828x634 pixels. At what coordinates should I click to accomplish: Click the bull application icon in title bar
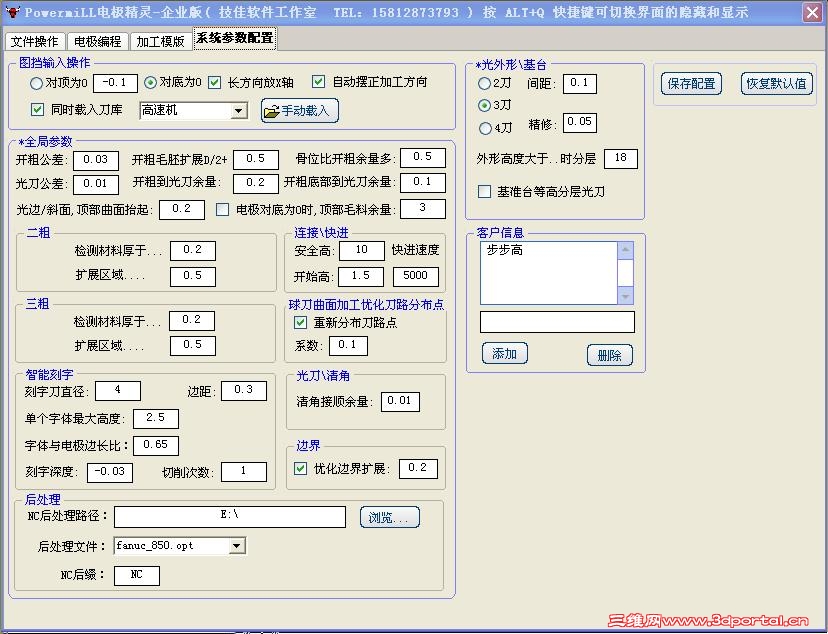coord(12,12)
